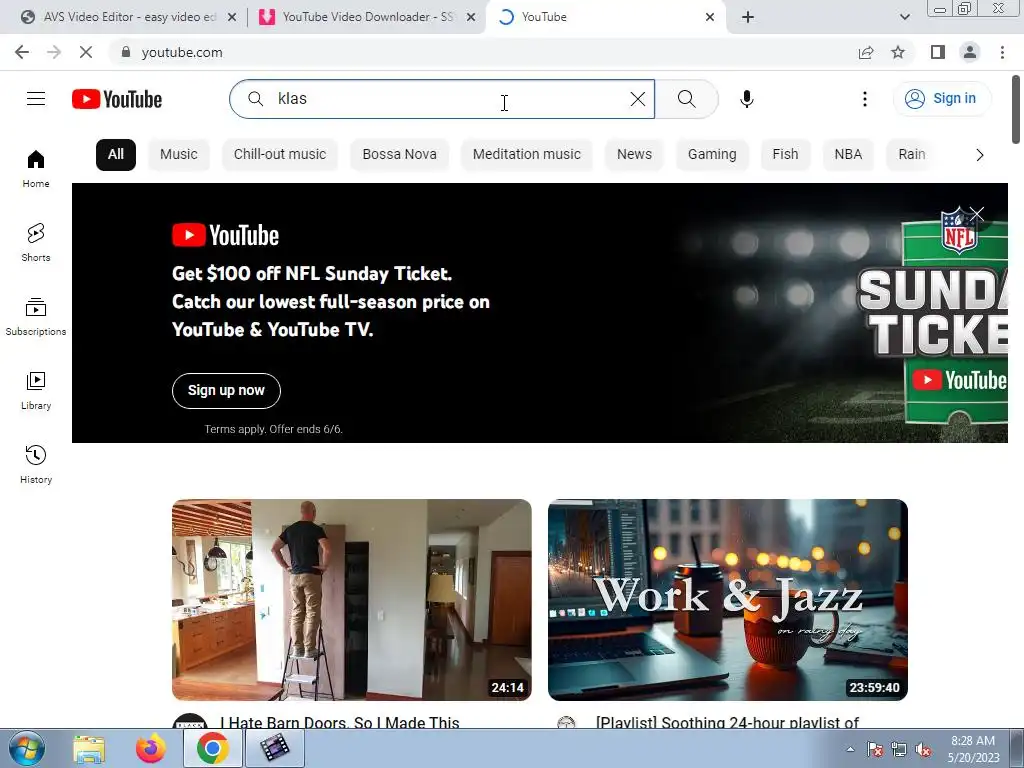Open File Explorer from taskbar

(89, 748)
